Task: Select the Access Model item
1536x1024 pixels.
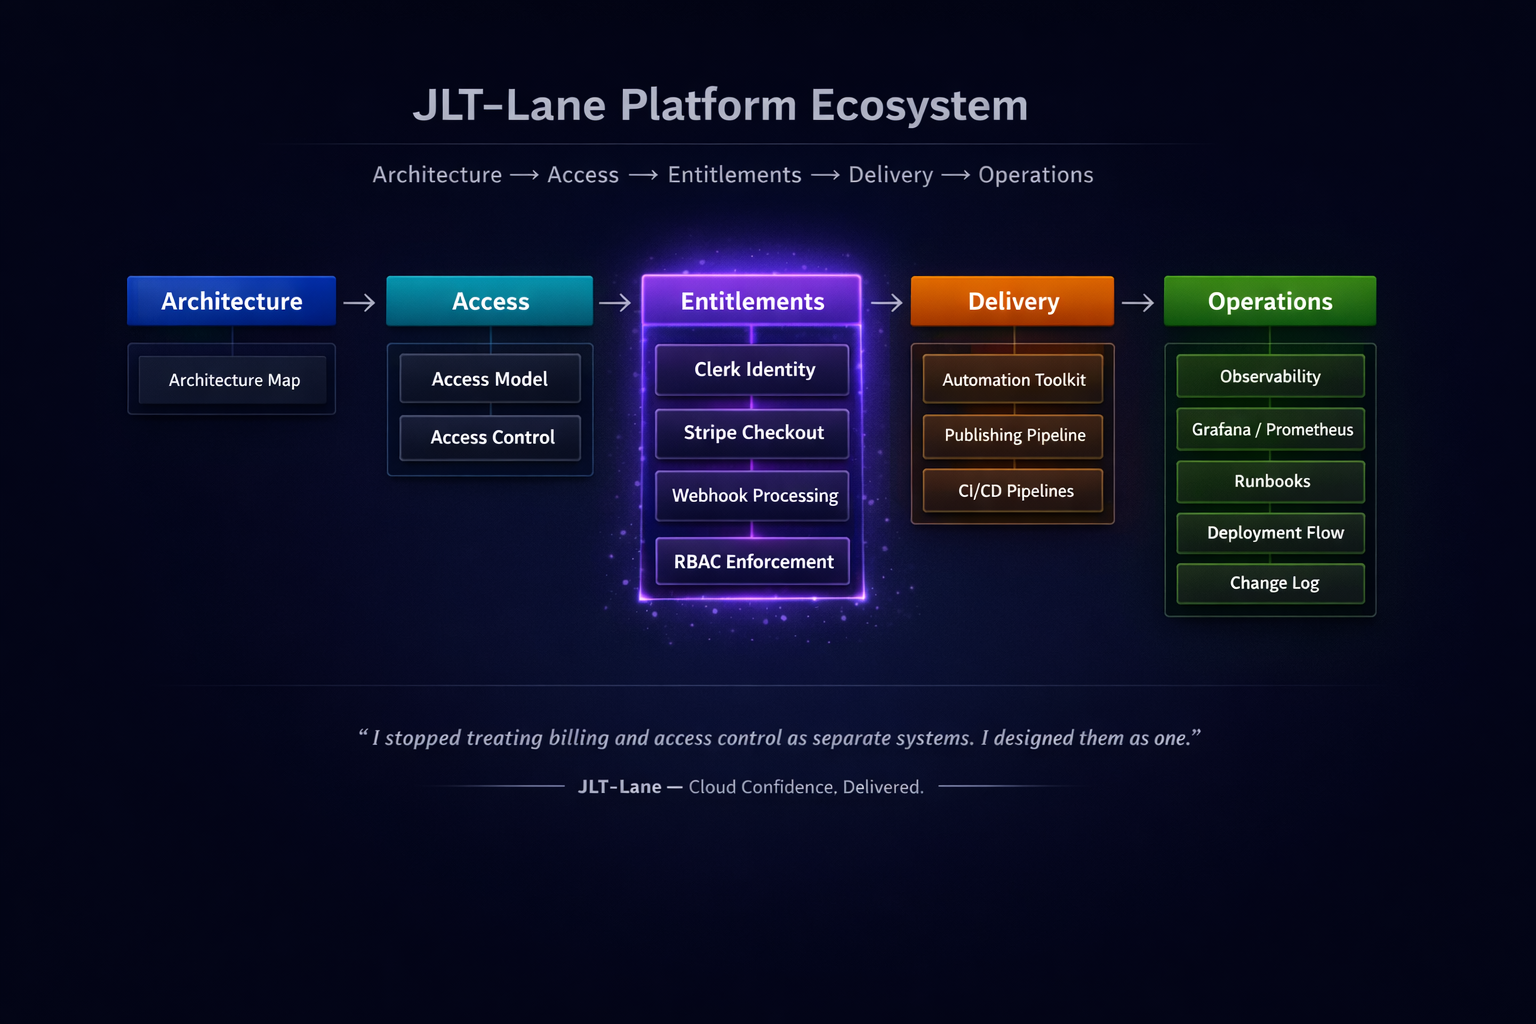Action: click(489, 379)
